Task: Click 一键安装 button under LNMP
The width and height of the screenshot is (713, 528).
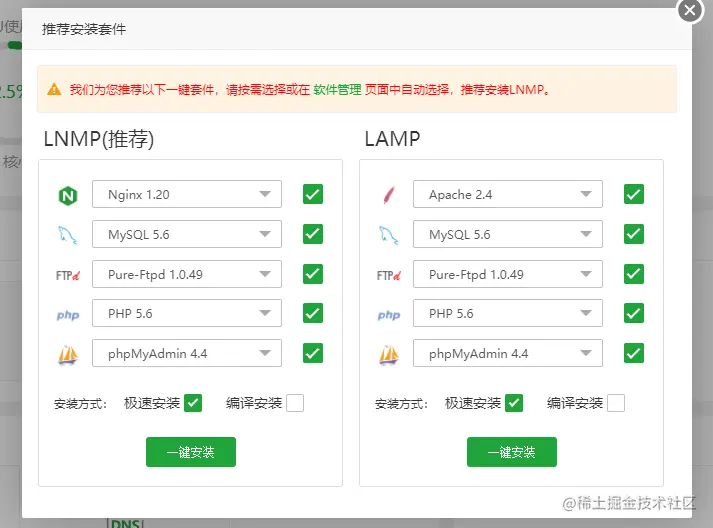Action: 191,452
